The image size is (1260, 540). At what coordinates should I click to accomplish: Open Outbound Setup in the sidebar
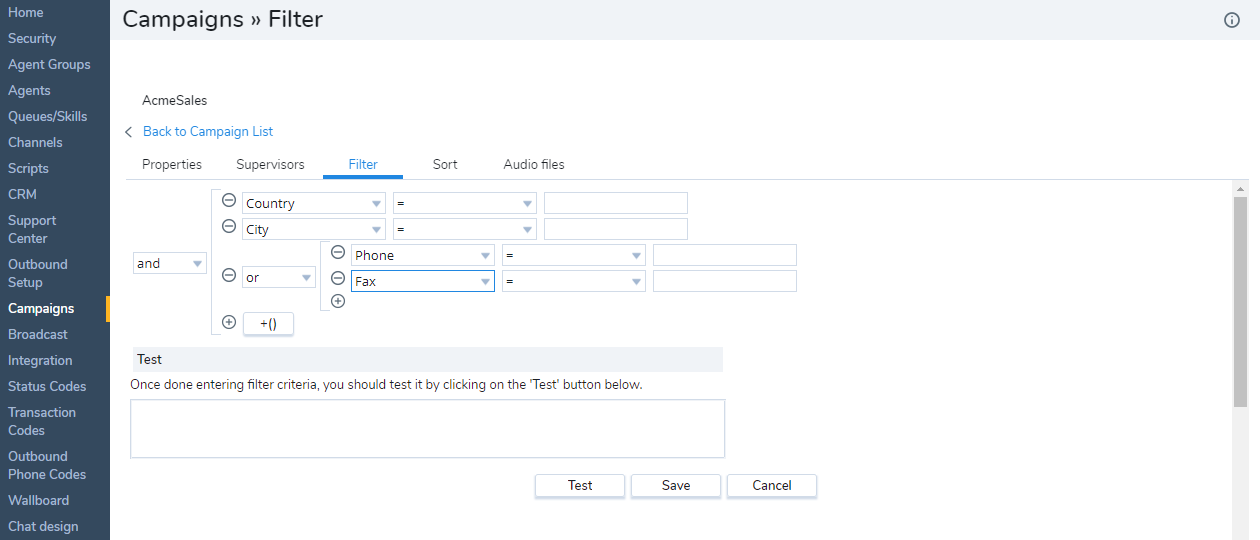(38, 273)
